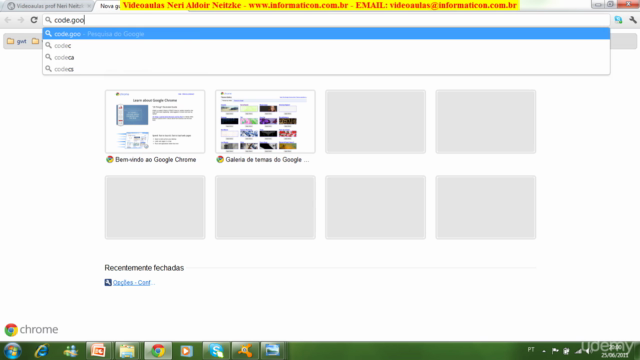Viewport: 640px width, 360px height.
Task: Open the picture viewer taskbar icon
Action: pyautogui.click(x=273, y=351)
